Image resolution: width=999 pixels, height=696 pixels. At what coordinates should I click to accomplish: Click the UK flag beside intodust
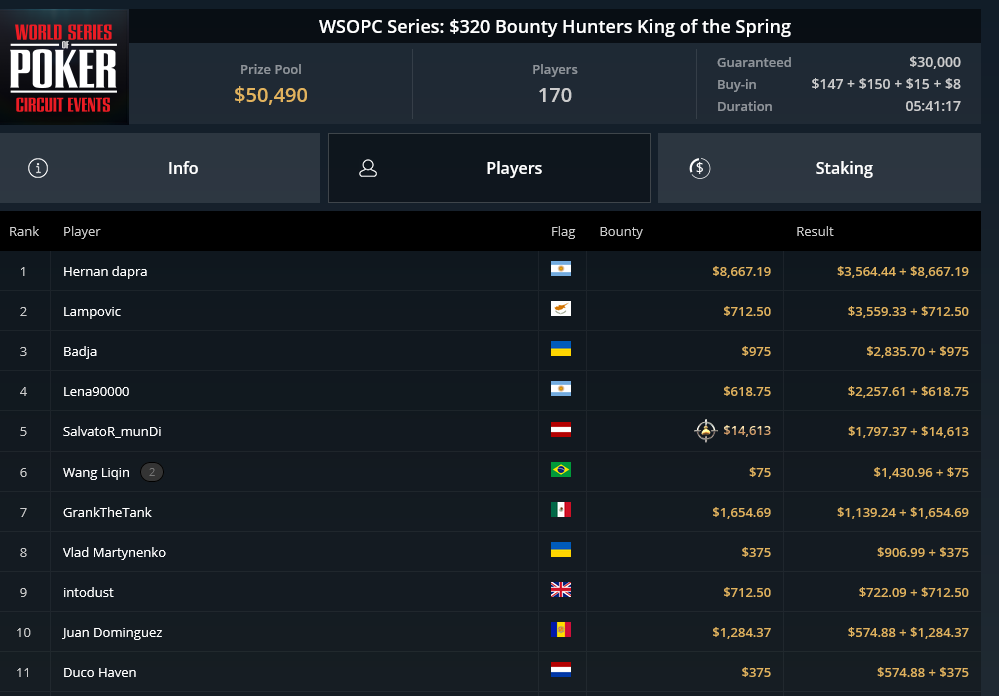[x=561, y=590]
